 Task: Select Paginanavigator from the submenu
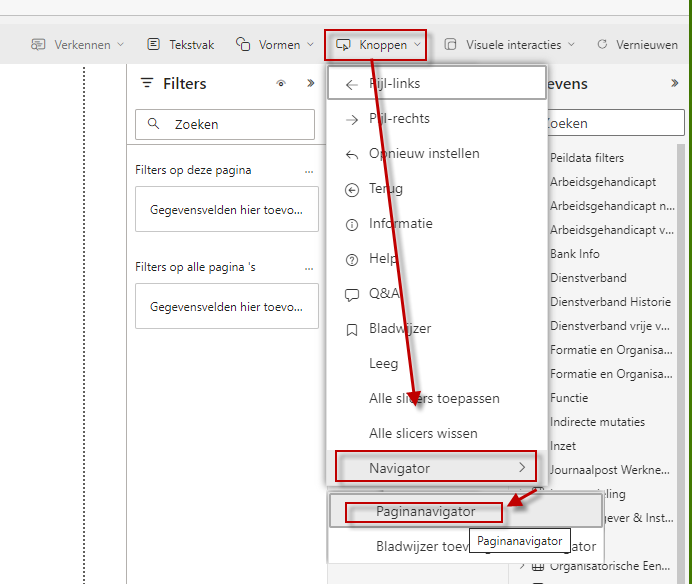[425, 512]
